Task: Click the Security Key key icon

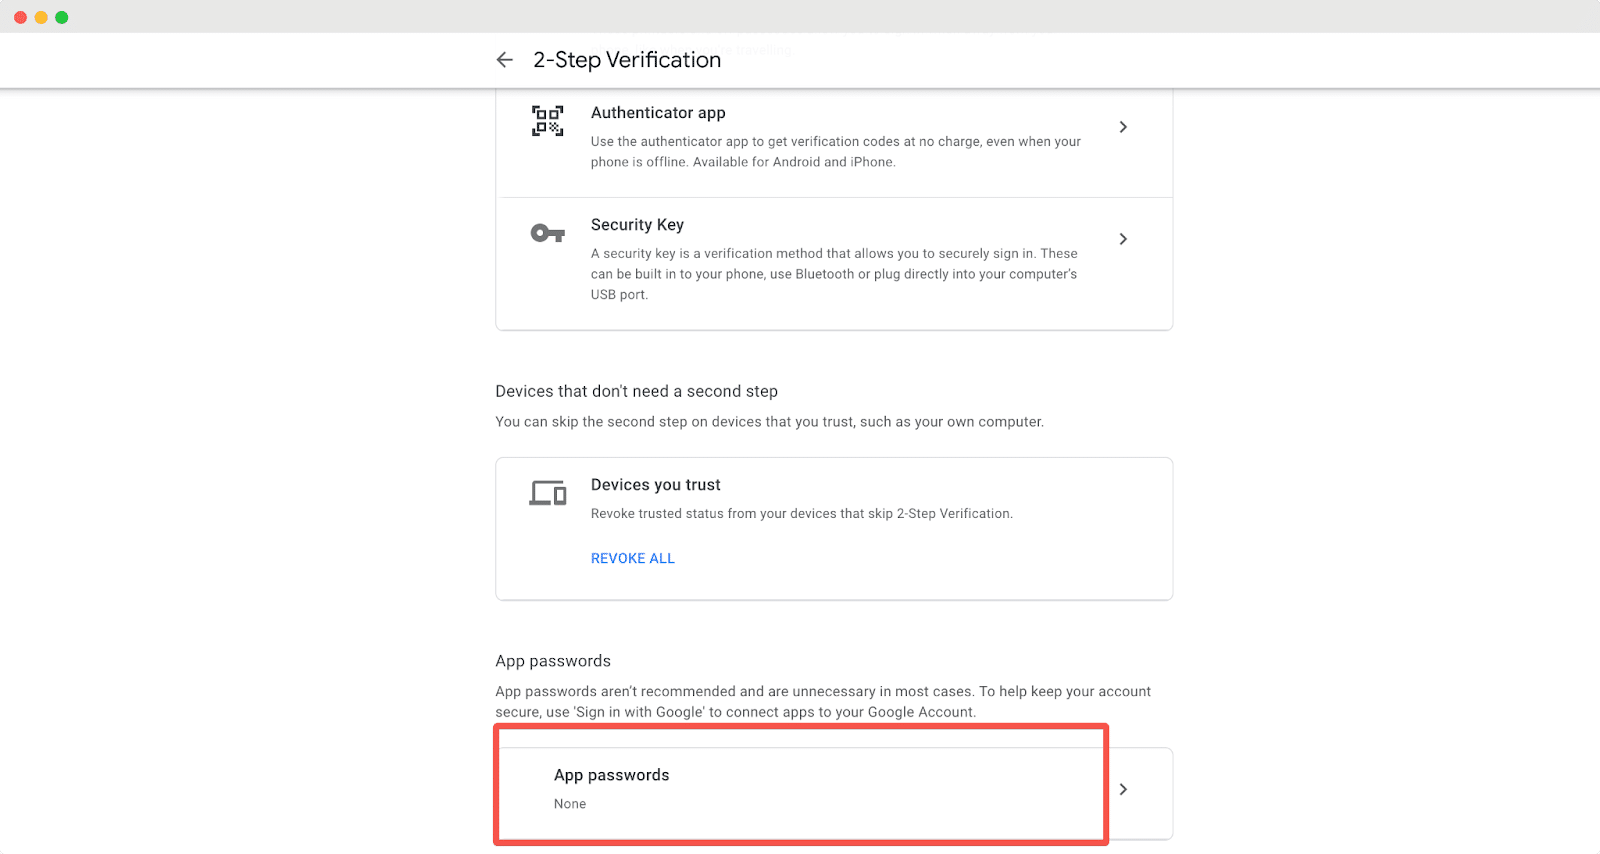Action: [x=547, y=233]
